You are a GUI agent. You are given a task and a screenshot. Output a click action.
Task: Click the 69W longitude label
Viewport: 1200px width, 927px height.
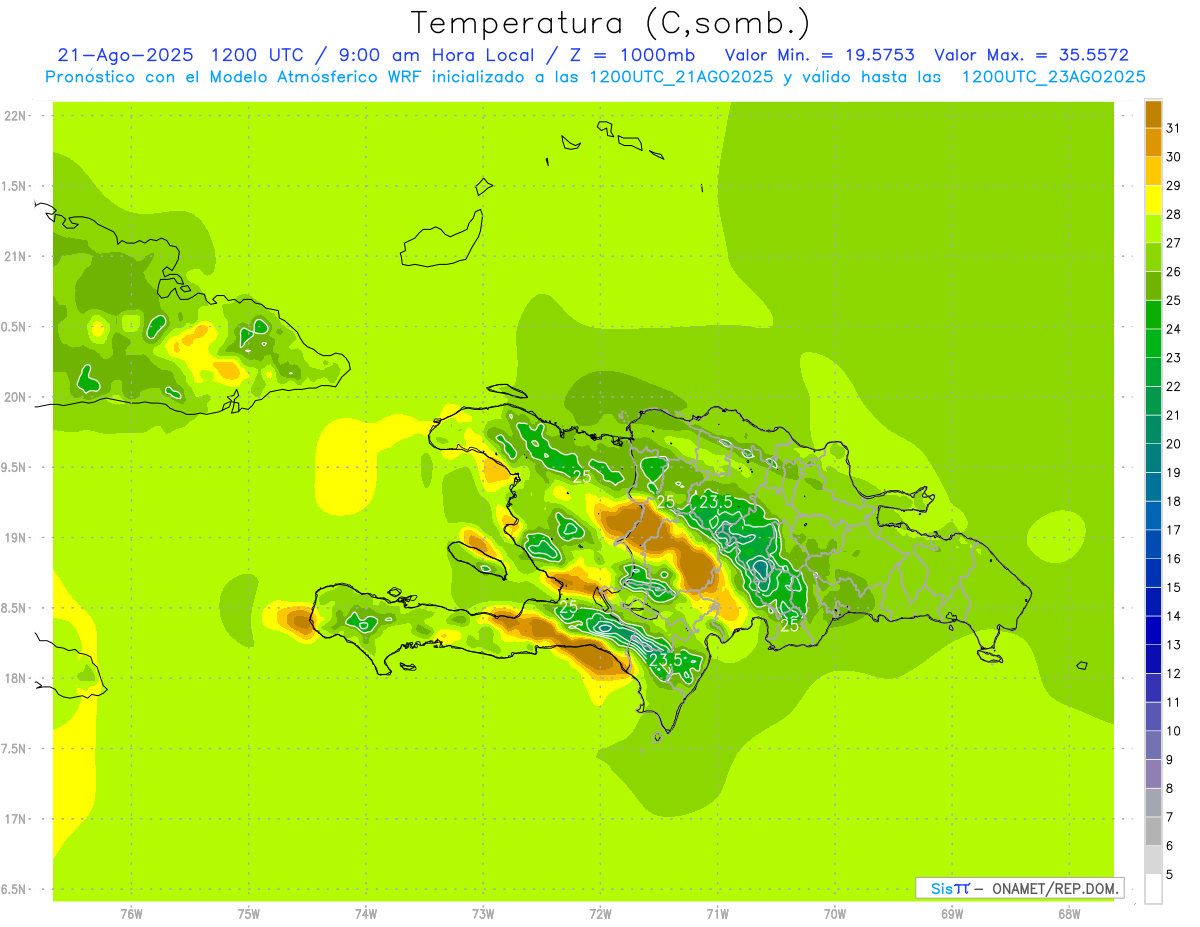[952, 914]
